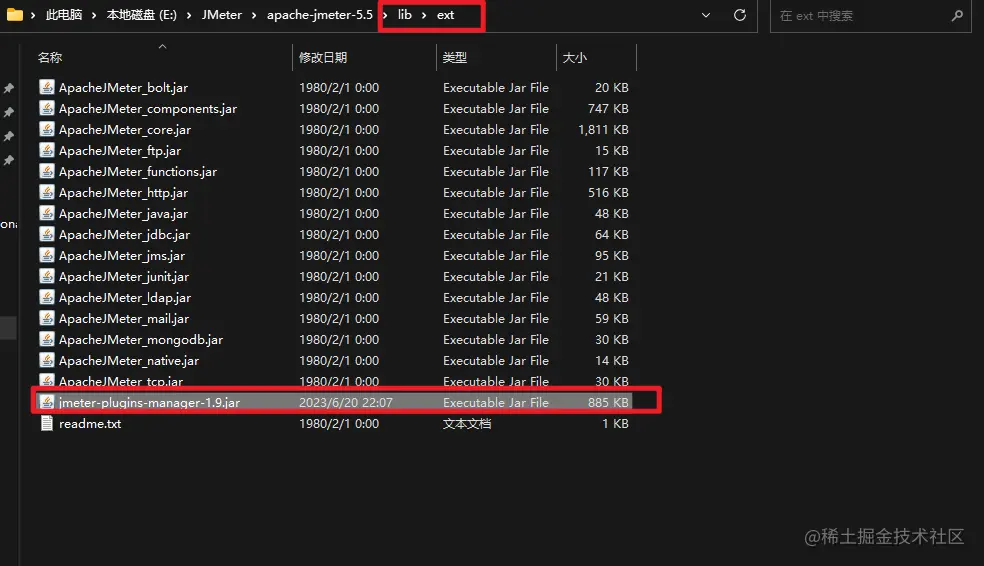This screenshot has width=984, height=566.
Task: Select the ApacheJMeter_core.jar file name
Action: tap(125, 129)
